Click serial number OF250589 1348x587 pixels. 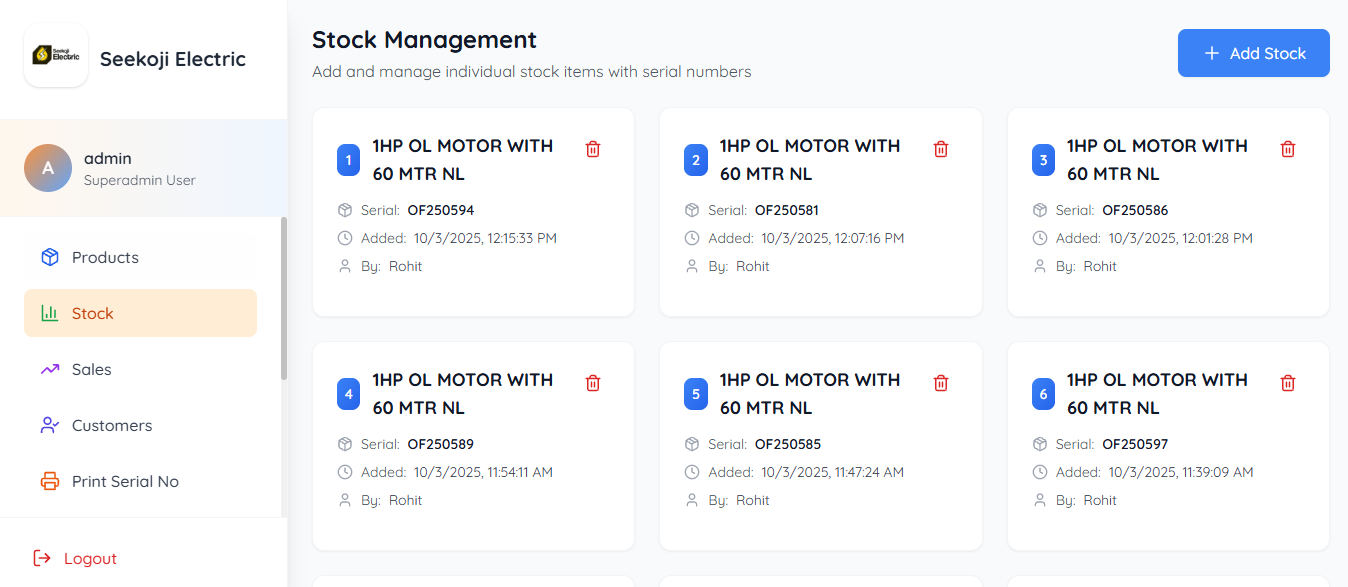pos(441,444)
